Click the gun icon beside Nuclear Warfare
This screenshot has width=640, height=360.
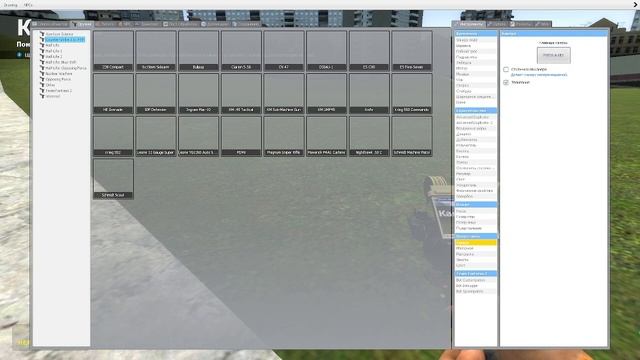(x=42, y=74)
